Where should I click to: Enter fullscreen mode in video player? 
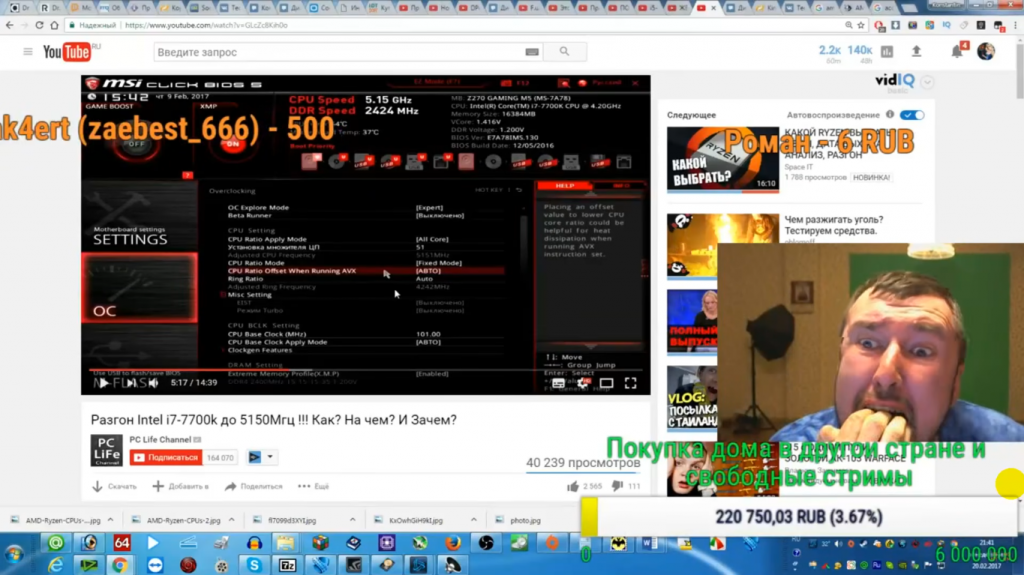(630, 382)
